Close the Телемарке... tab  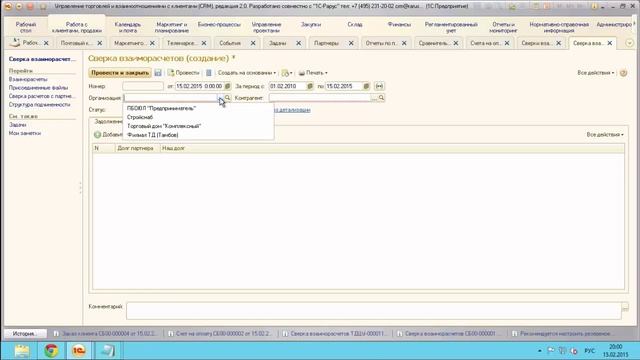coord(204,43)
